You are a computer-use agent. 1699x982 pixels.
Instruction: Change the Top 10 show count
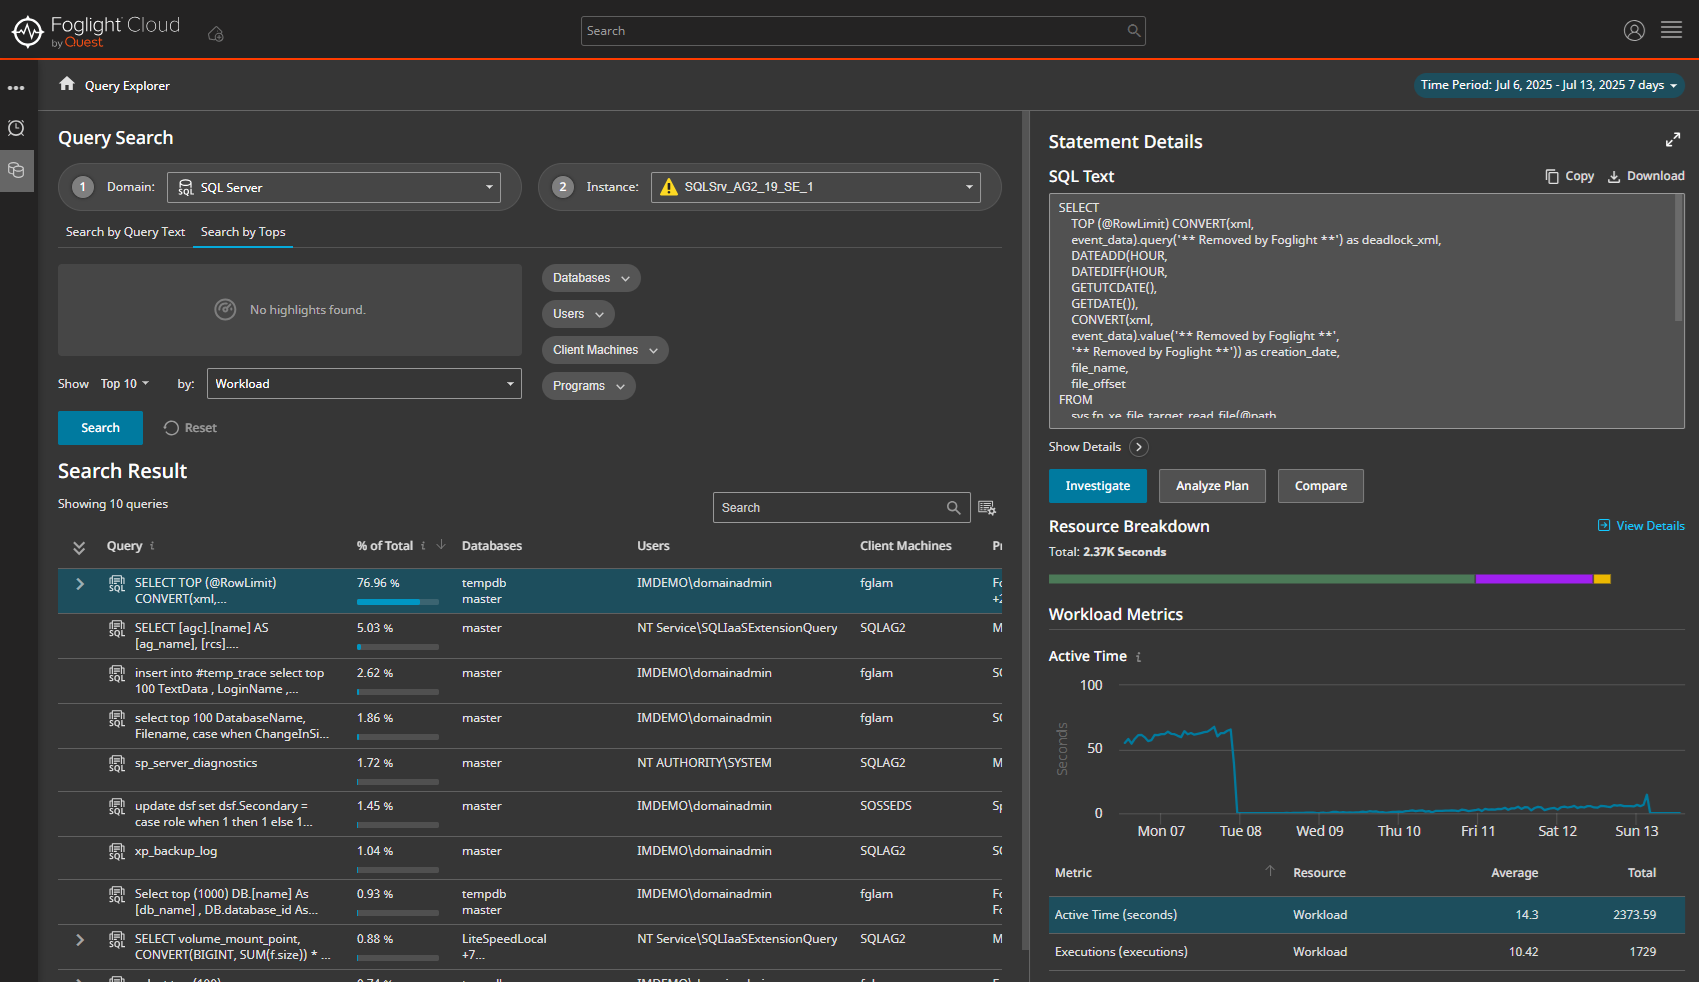(124, 384)
